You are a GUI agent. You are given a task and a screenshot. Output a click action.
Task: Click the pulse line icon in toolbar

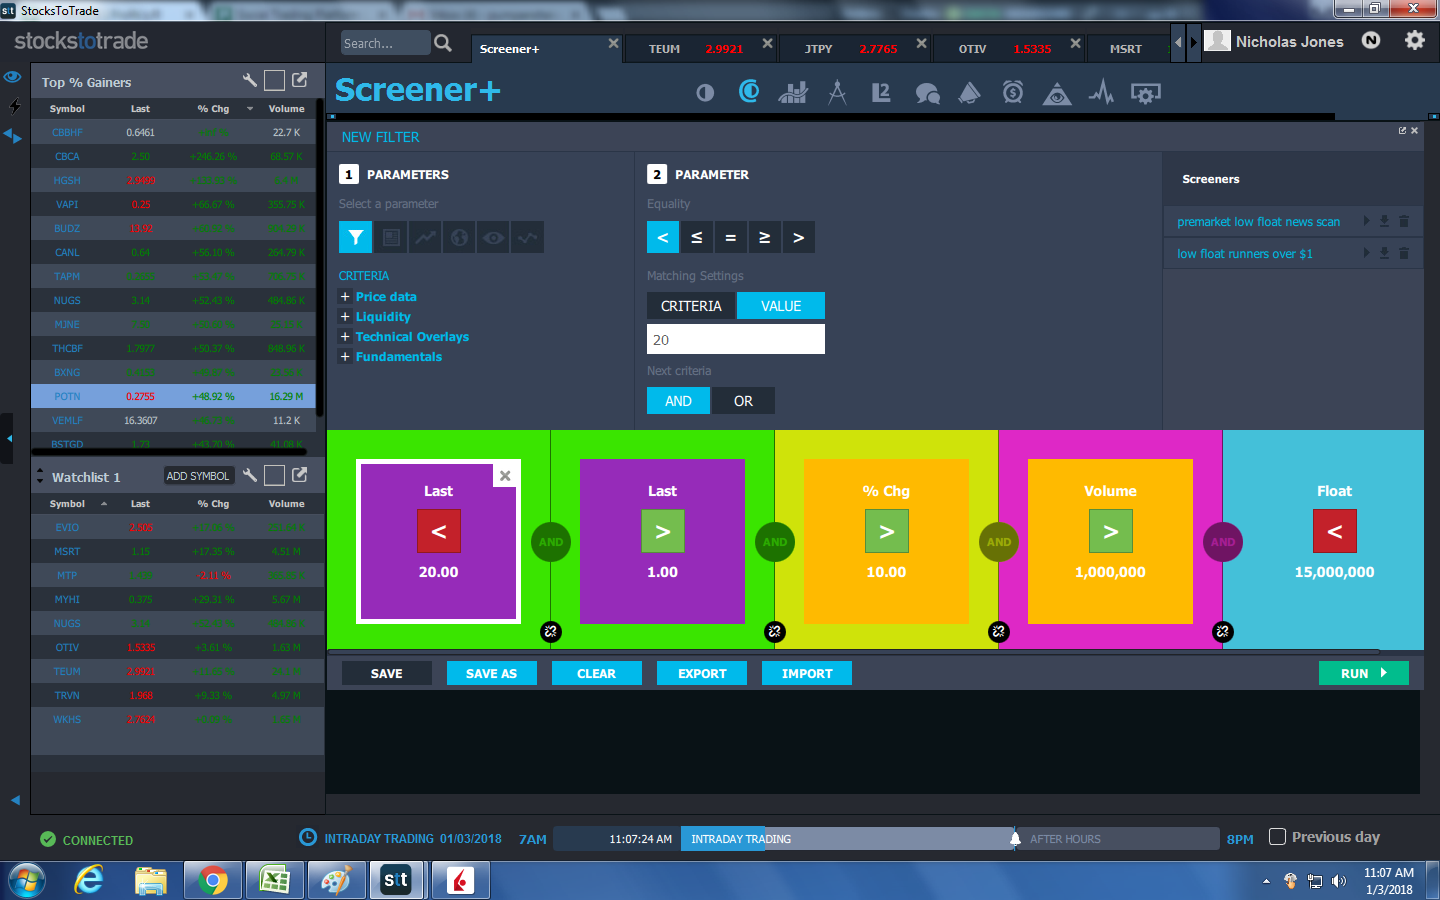pyautogui.click(x=1101, y=93)
